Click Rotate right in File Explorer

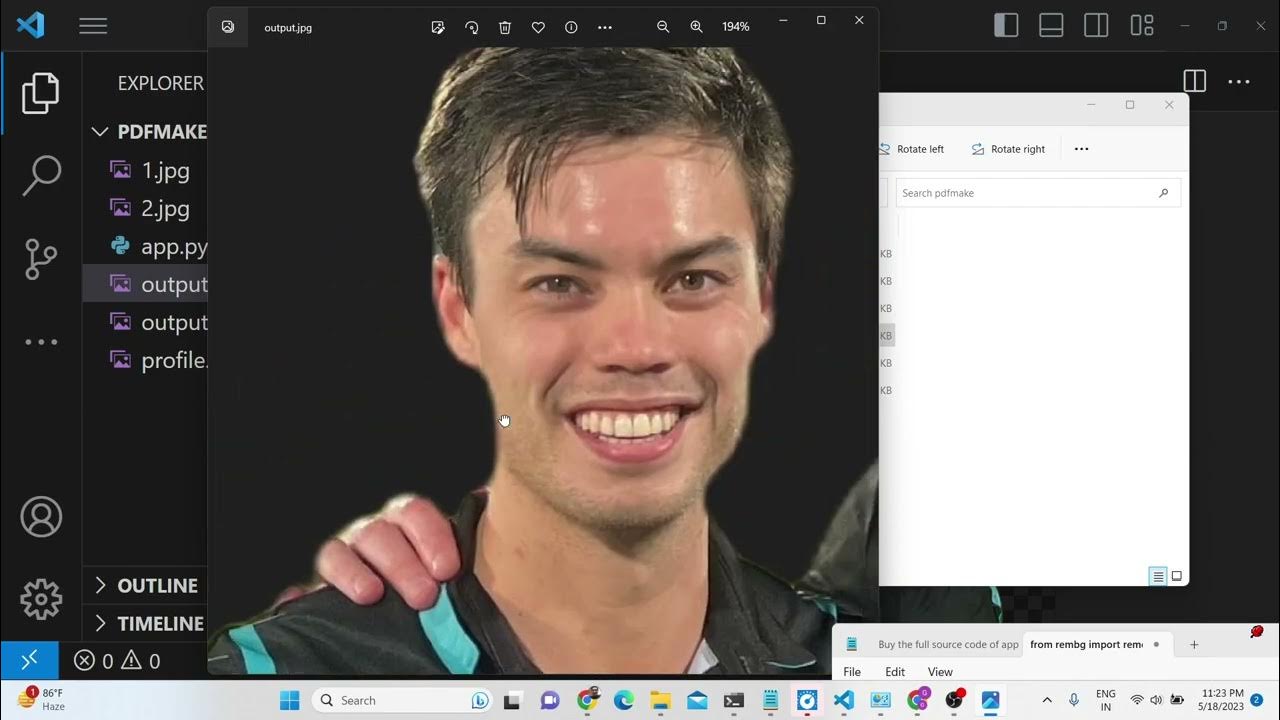[x=1008, y=149]
